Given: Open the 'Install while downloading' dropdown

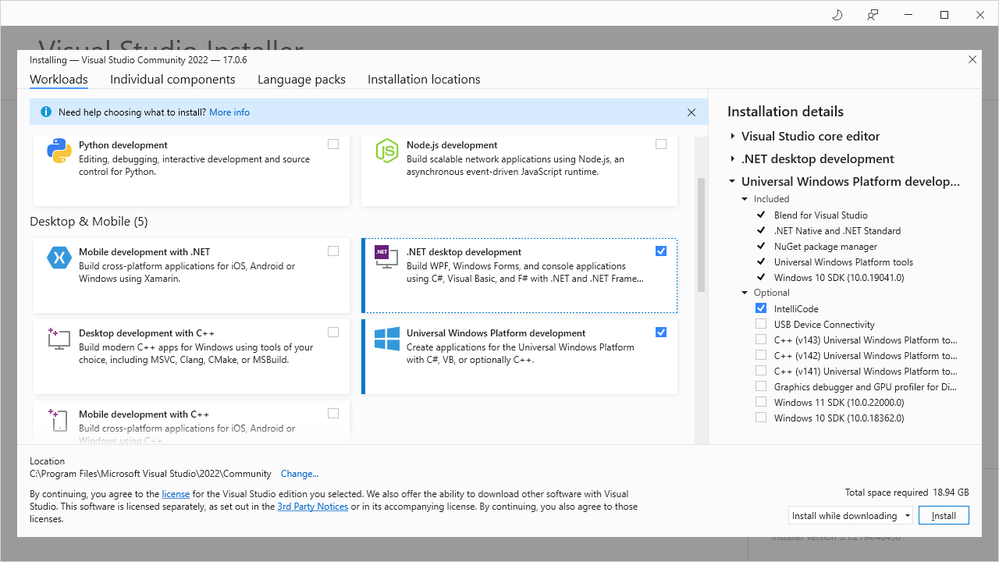Looking at the screenshot, I should point(851,515).
